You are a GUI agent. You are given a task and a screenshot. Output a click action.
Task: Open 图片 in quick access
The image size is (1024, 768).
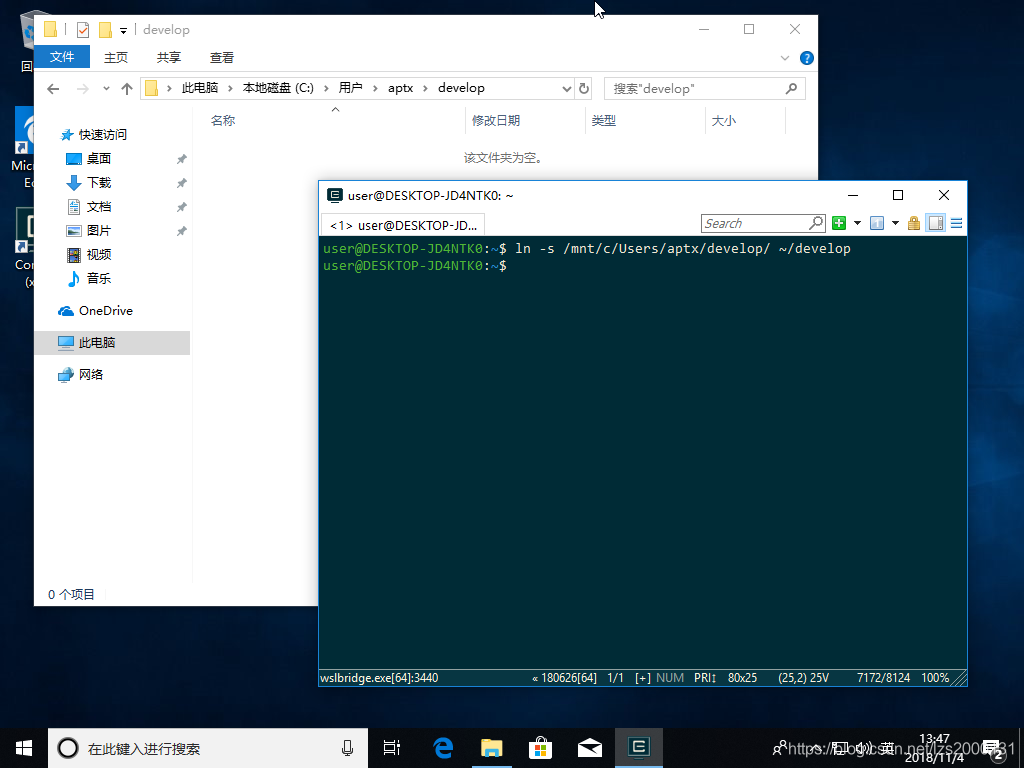[x=99, y=231]
